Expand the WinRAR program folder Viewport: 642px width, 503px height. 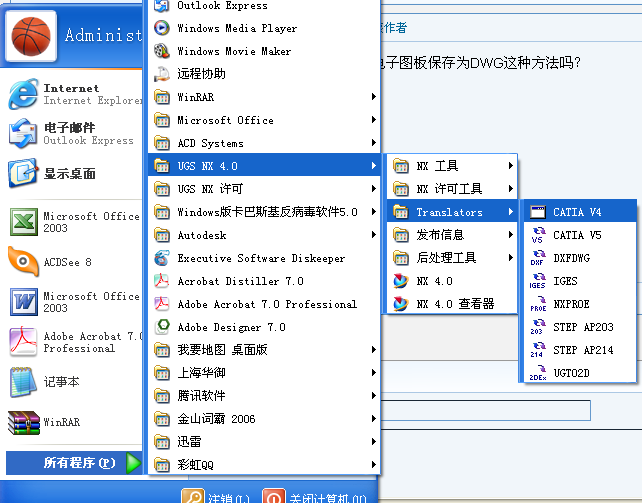[264, 97]
